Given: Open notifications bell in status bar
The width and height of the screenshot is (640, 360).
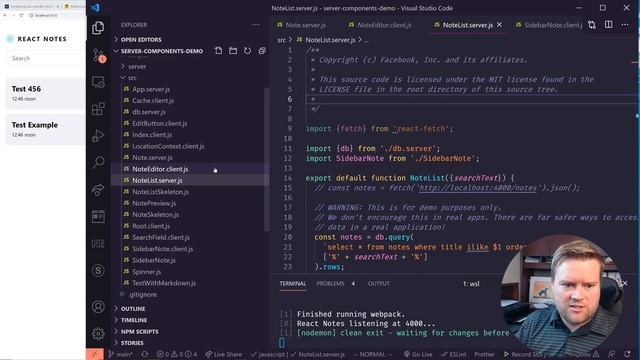Looking at the screenshot, I should pos(627,354).
